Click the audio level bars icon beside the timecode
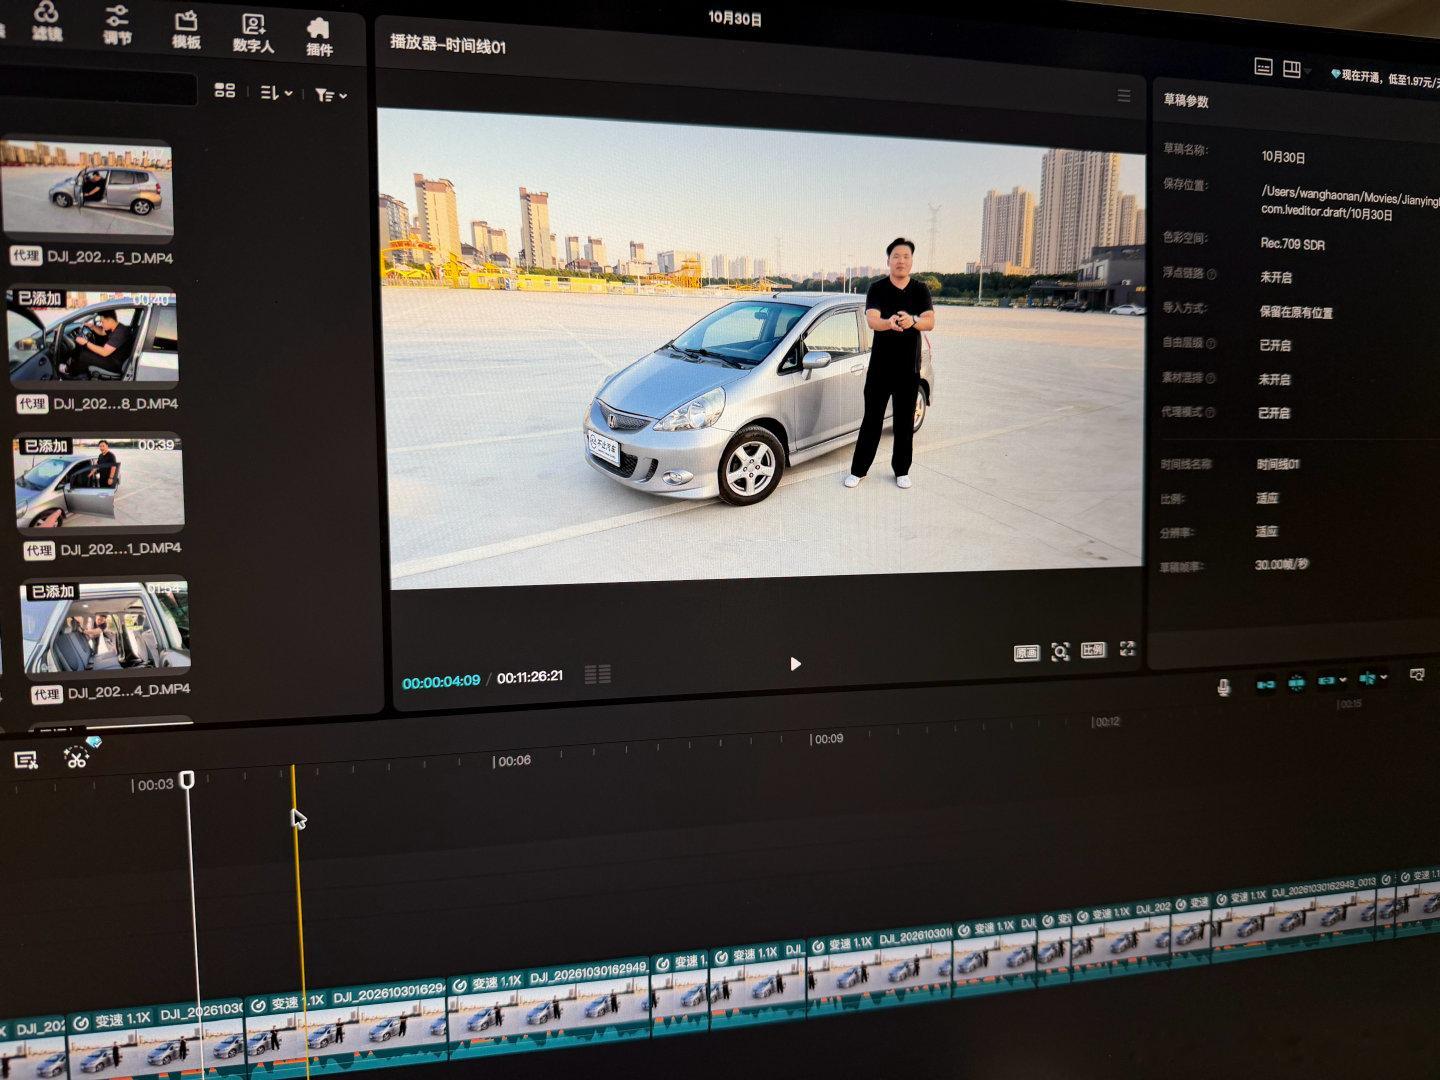Image resolution: width=1440 pixels, height=1080 pixels. point(597,675)
